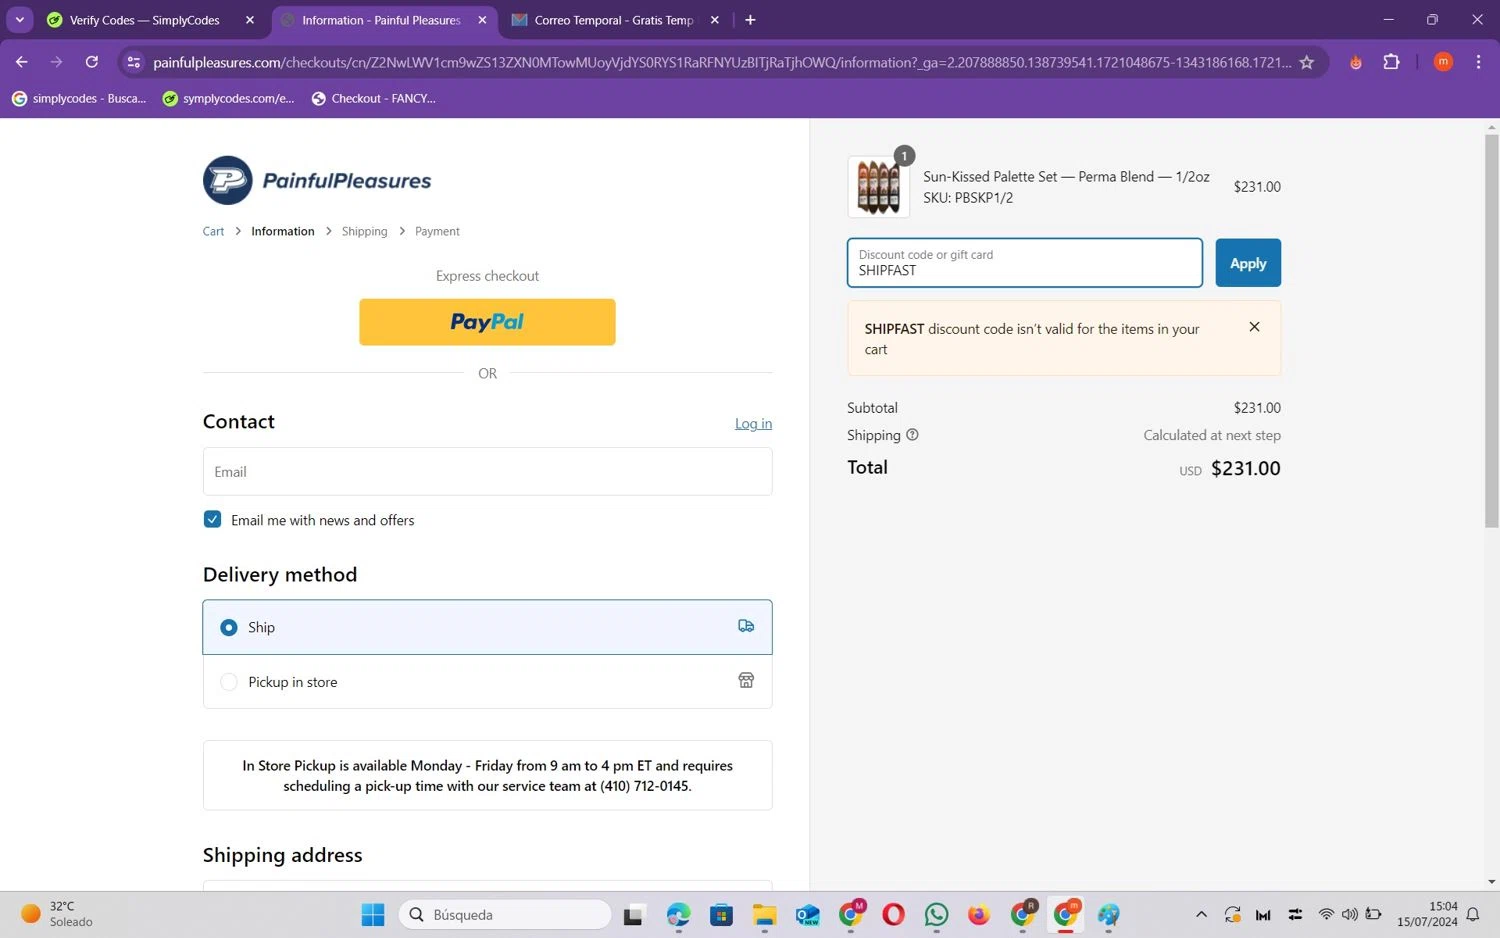Click the PainfulPleasures logo
1500x938 pixels.
pyautogui.click(x=317, y=180)
